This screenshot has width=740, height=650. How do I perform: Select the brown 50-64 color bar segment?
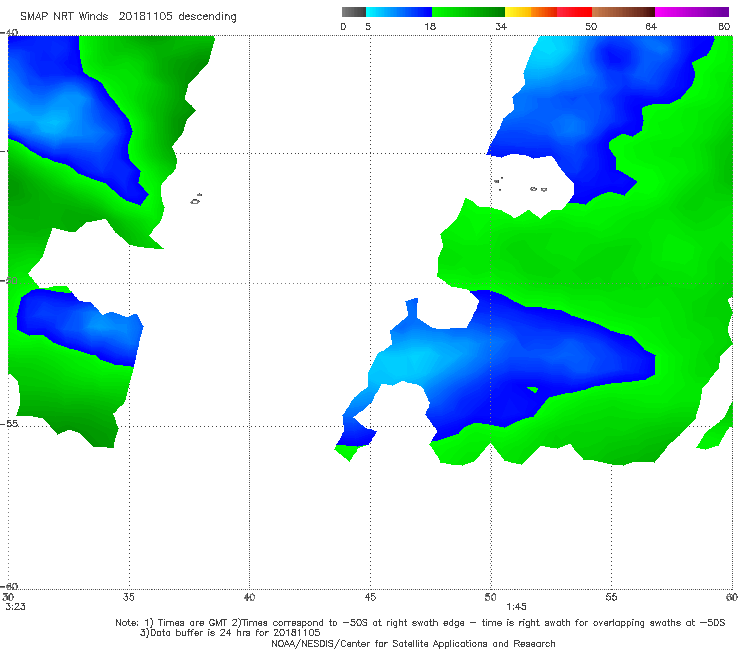(x=623, y=12)
